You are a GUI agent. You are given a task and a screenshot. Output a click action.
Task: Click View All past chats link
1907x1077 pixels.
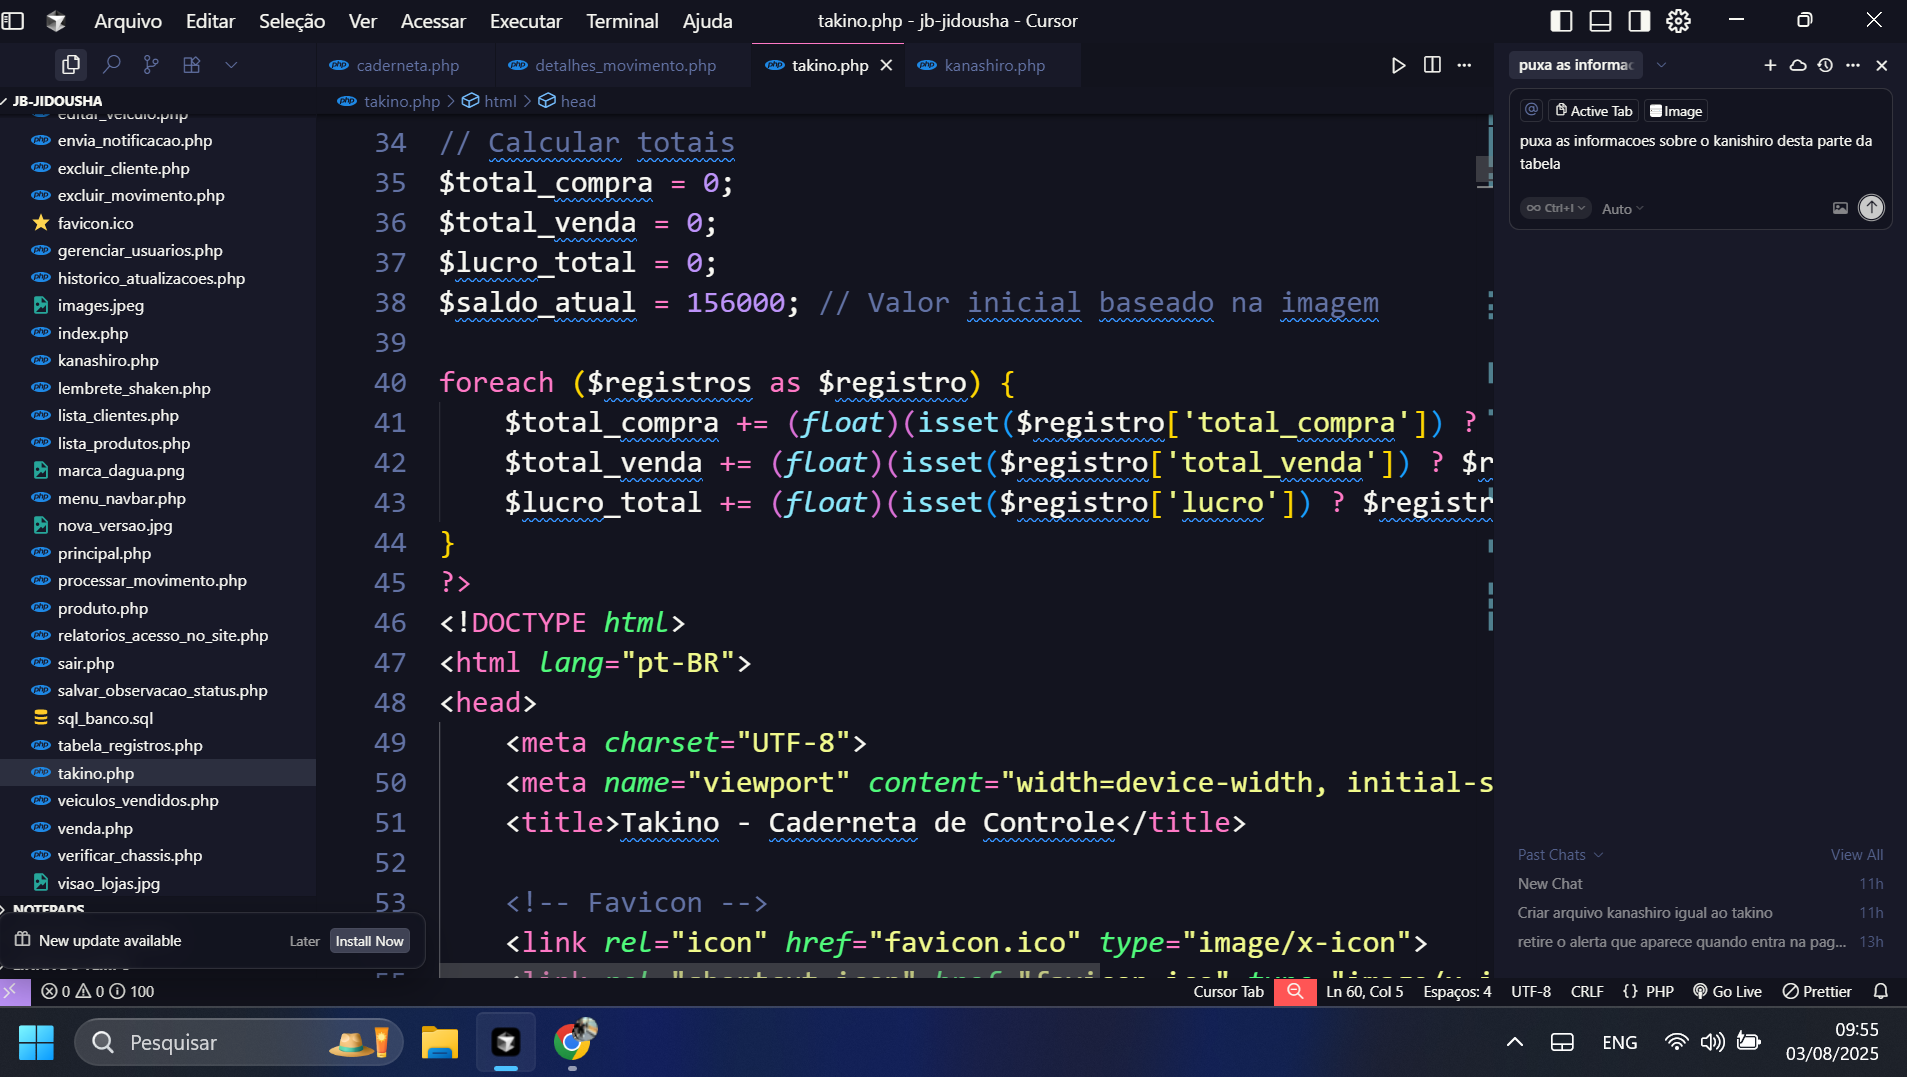point(1856,855)
